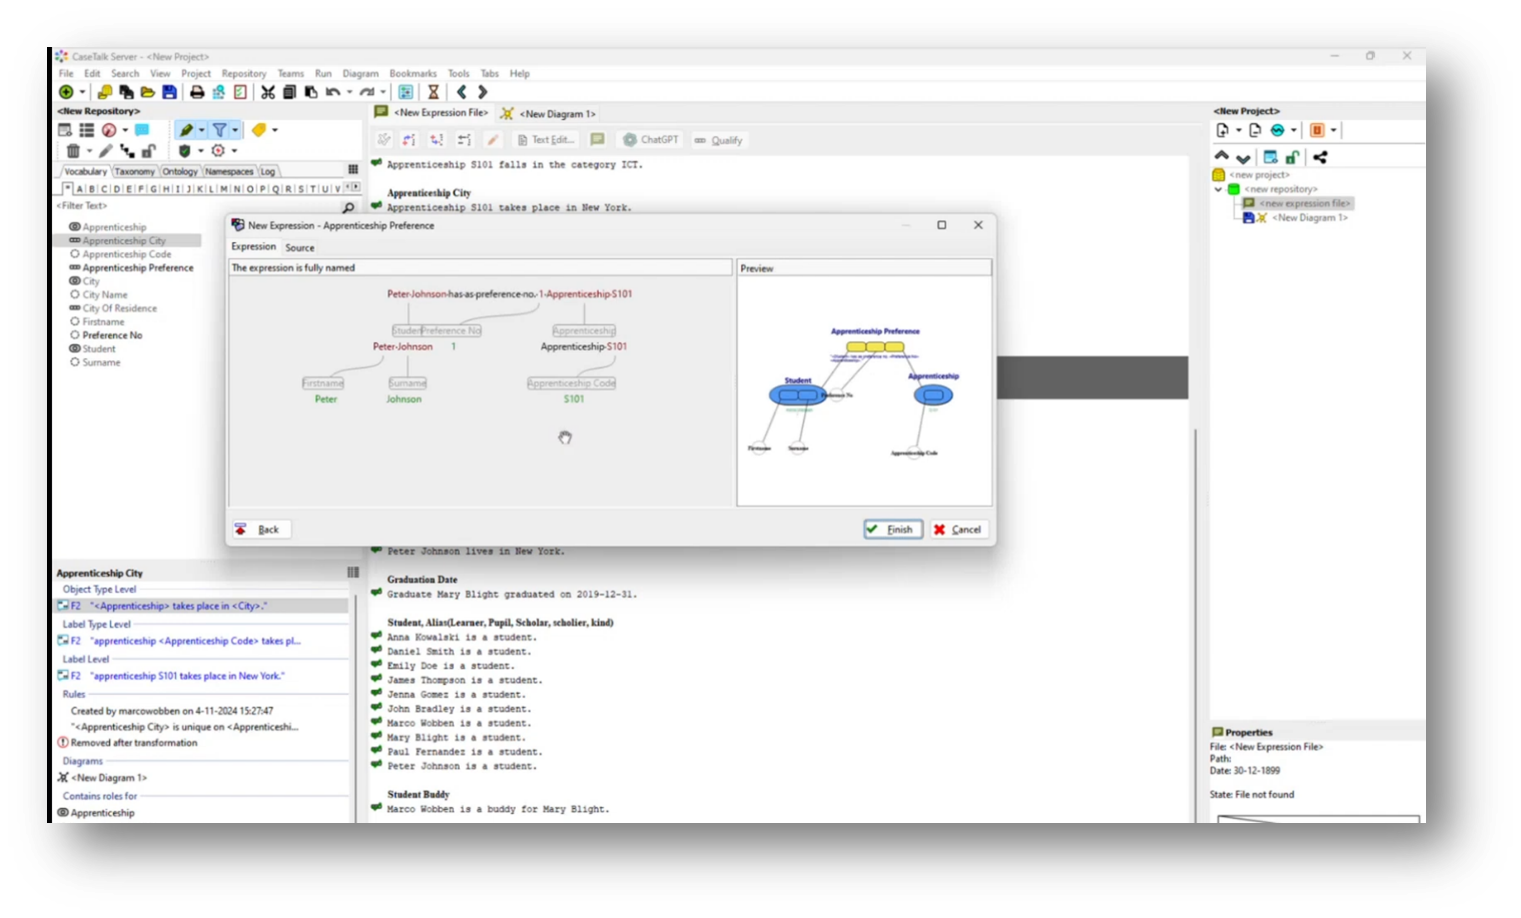Open dropdown beside the red gear target icon
1521x918 pixels.
pos(234,151)
